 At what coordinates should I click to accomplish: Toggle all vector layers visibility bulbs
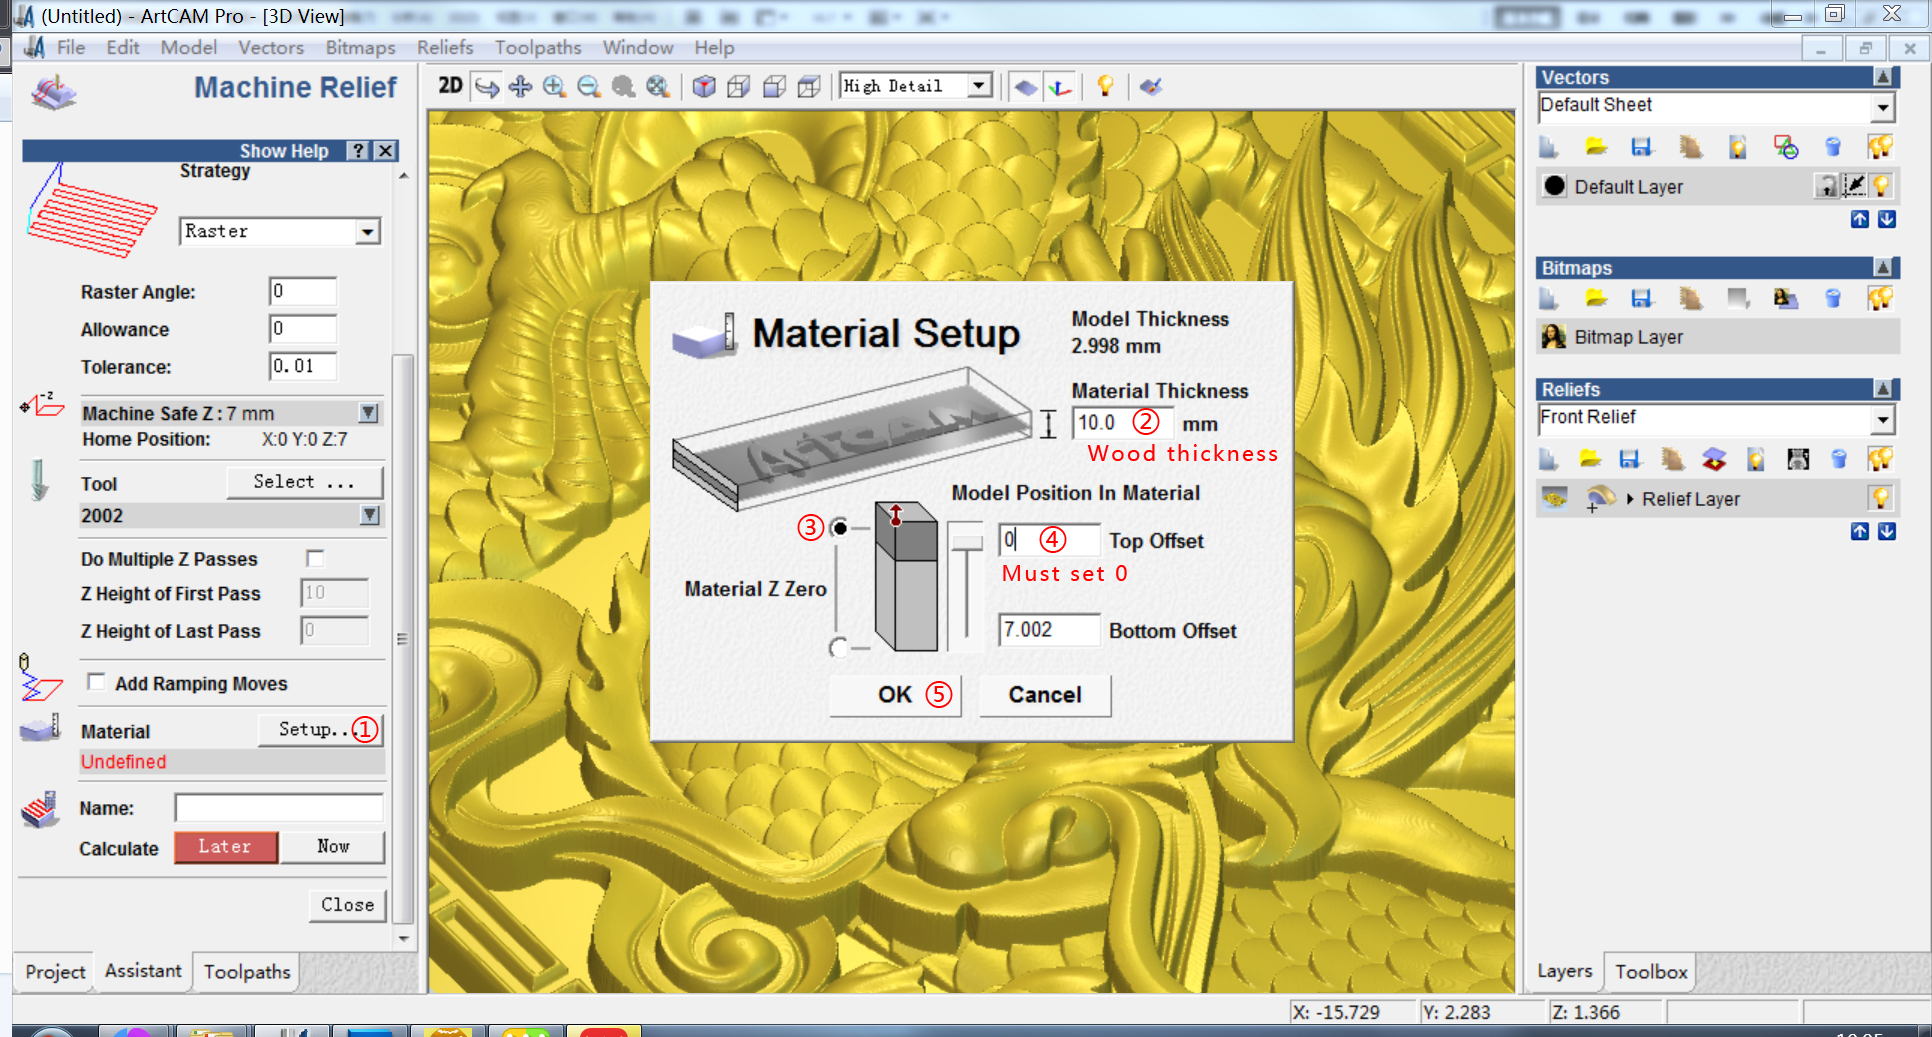click(1880, 147)
